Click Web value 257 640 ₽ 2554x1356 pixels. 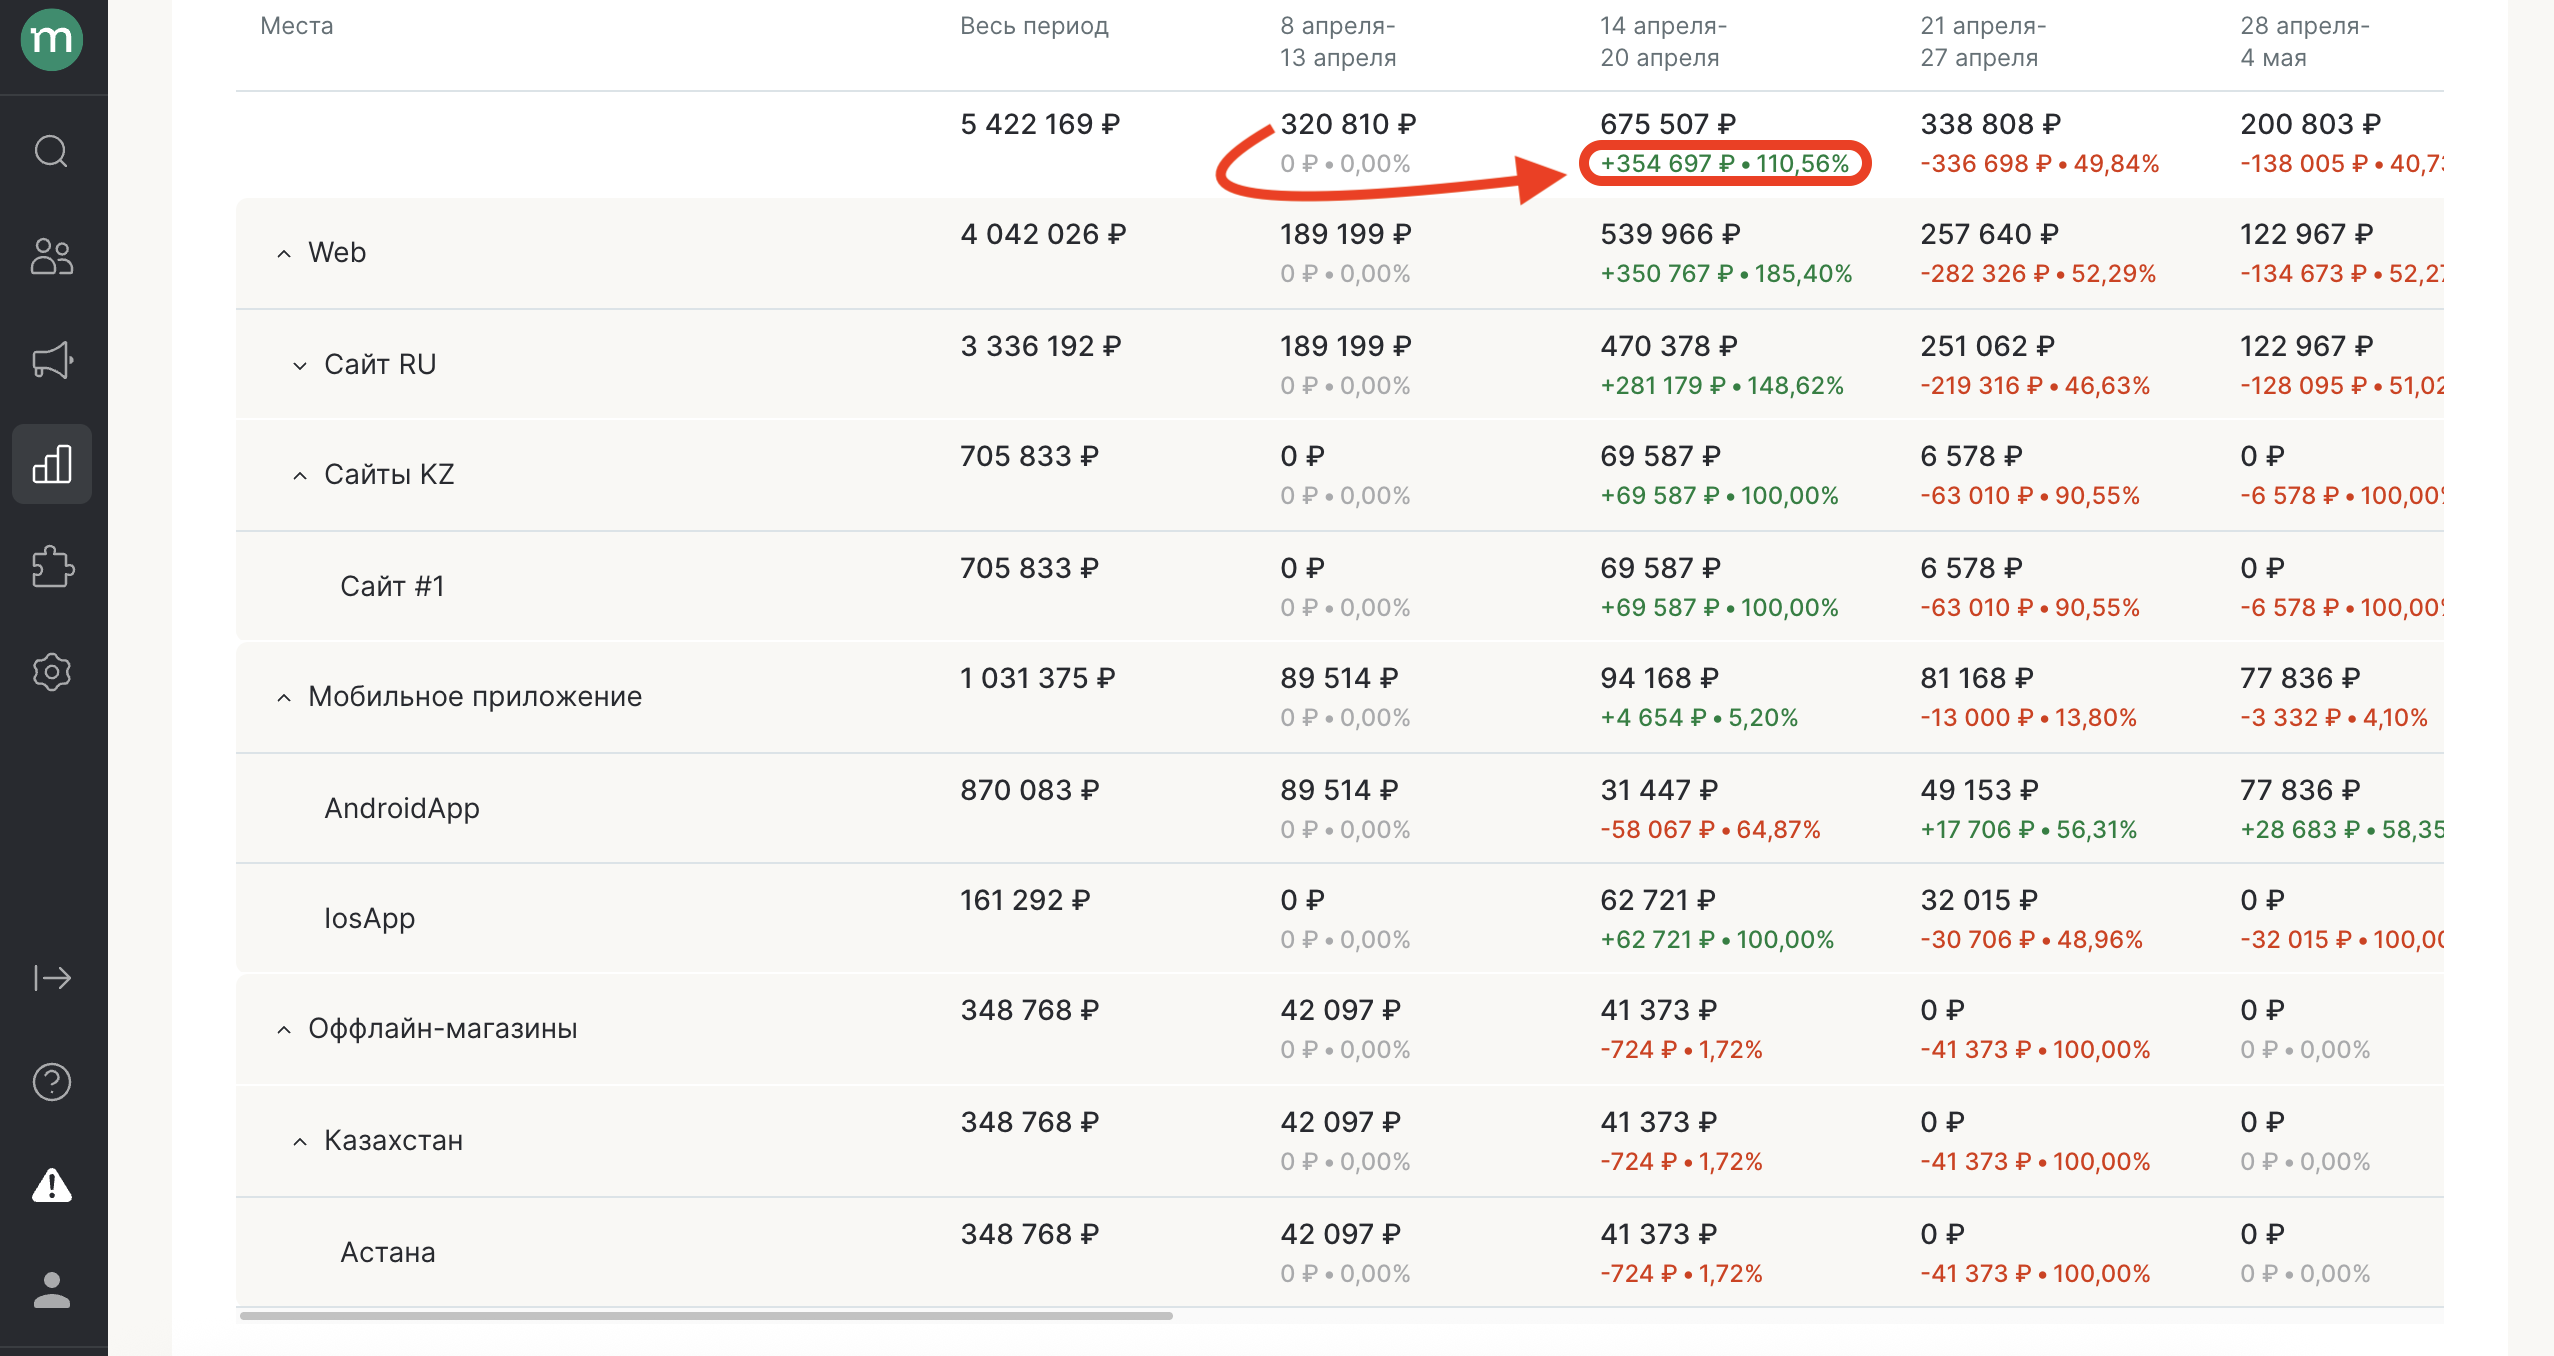click(x=1989, y=234)
